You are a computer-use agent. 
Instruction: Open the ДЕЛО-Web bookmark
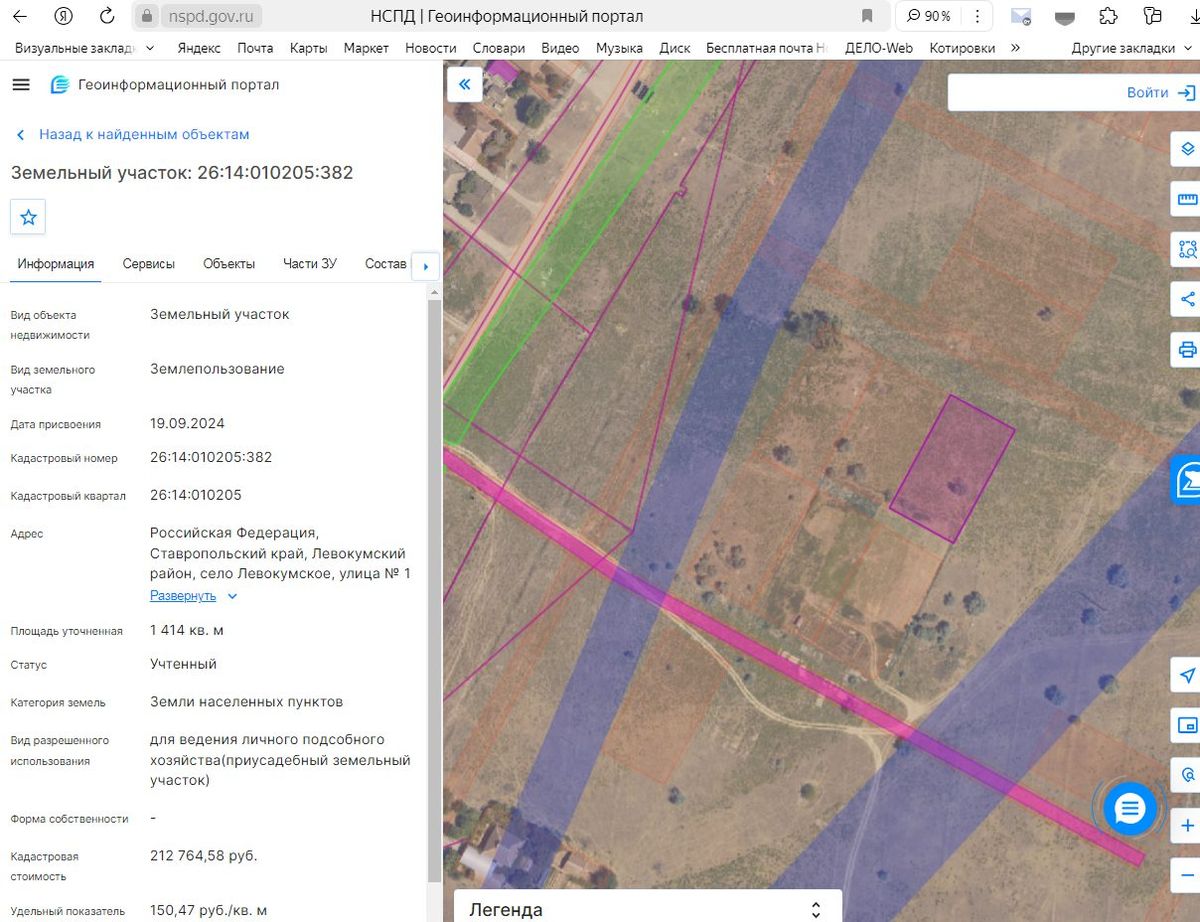pos(879,48)
